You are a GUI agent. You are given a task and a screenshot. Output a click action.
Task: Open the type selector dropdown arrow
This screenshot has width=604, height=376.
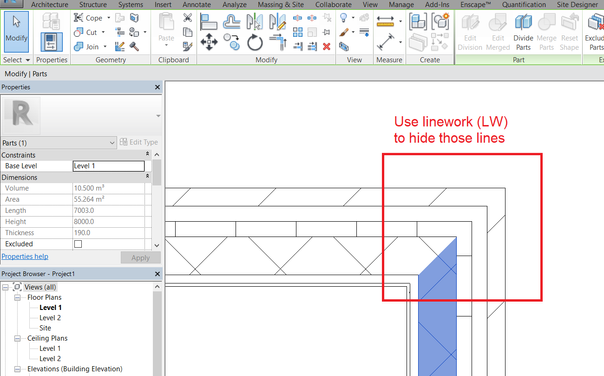tap(158, 116)
